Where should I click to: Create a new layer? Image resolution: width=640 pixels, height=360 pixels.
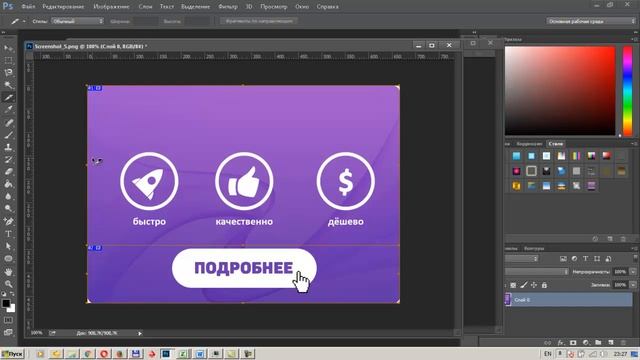click(x=611, y=342)
